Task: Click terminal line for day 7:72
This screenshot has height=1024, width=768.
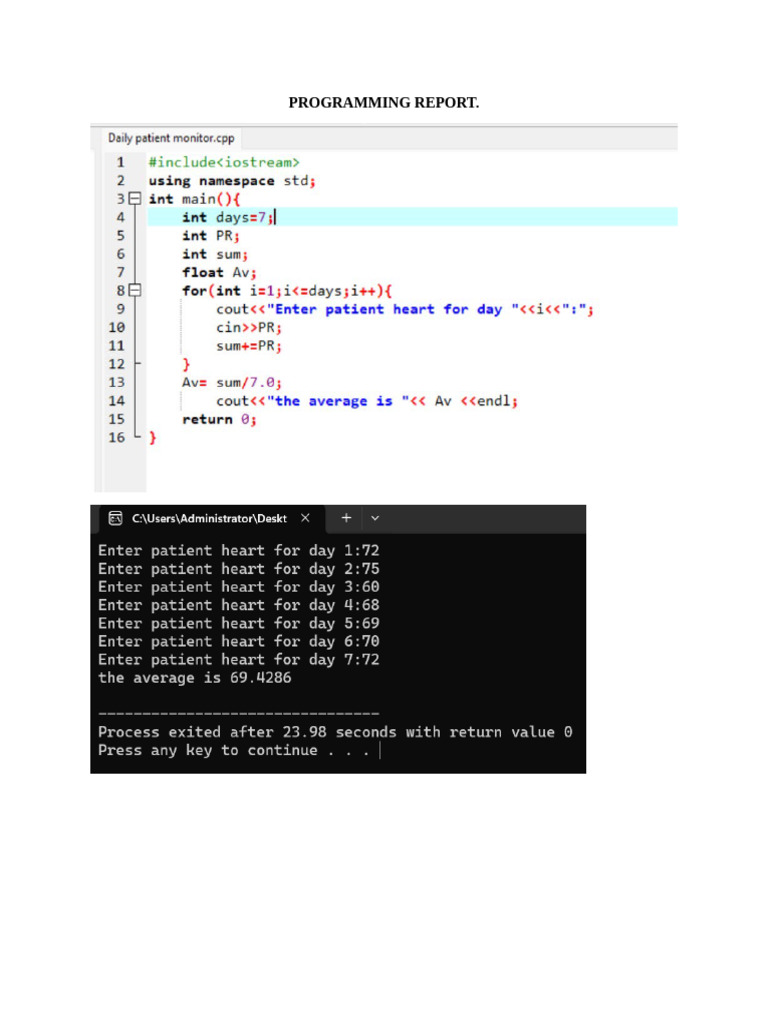Action: (x=238, y=660)
